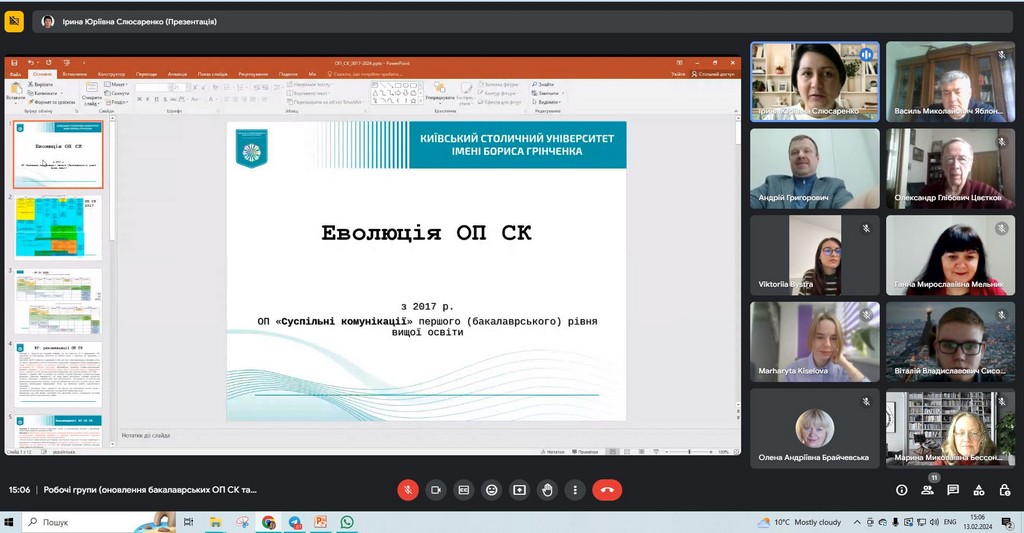The image size is (1024, 533).
Task: Open the chat messages panel
Action: tap(953, 490)
